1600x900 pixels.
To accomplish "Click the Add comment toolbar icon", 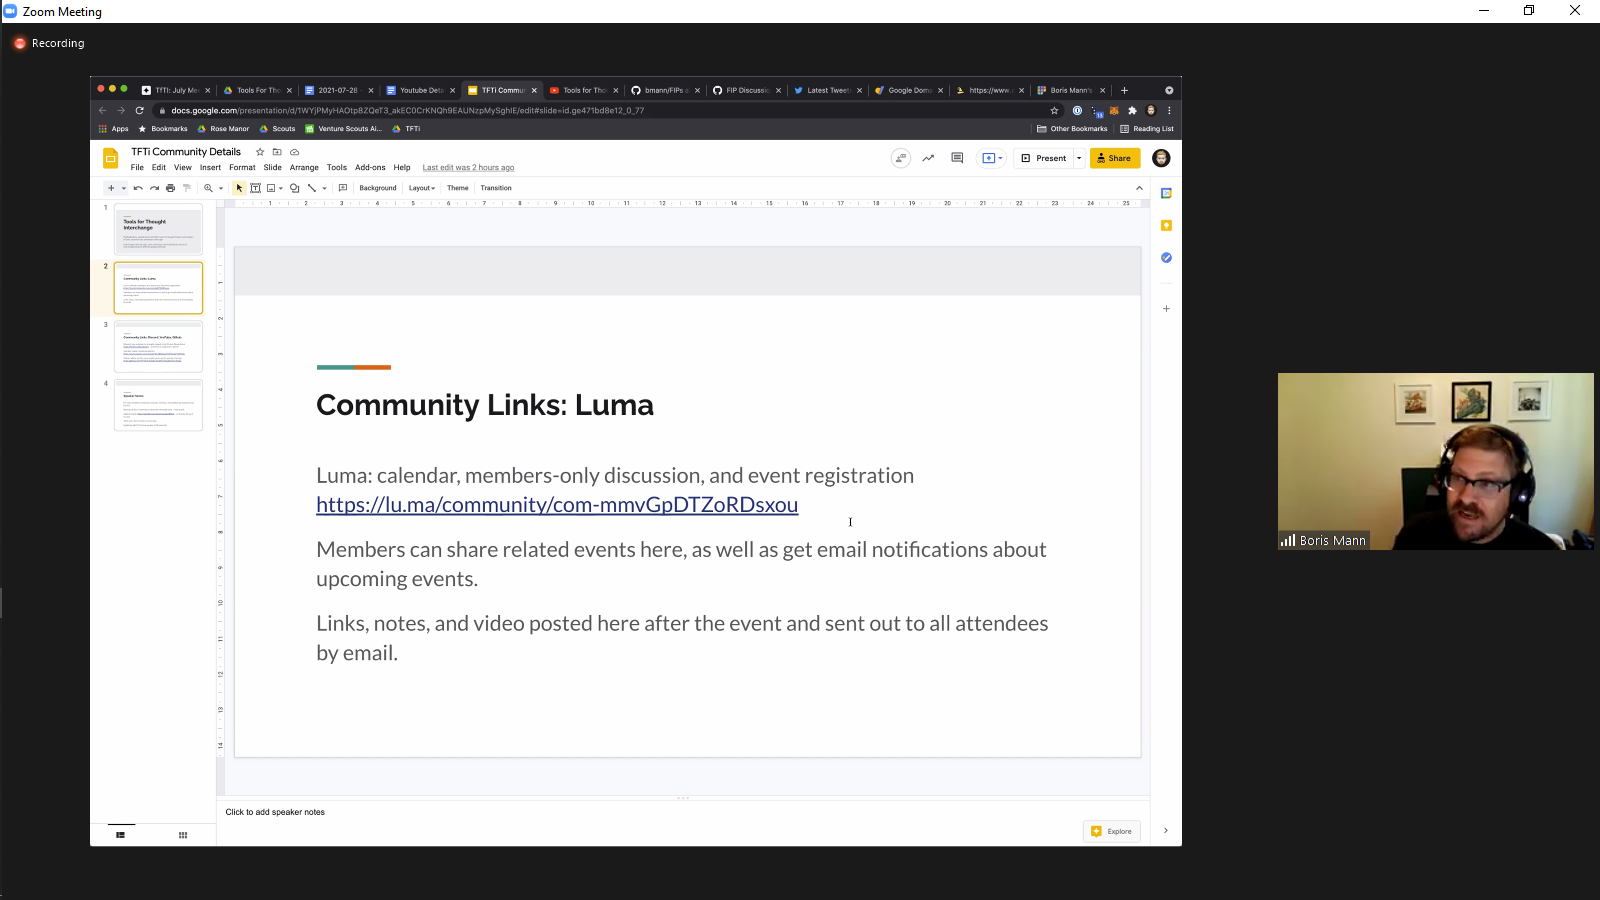I will [x=343, y=188].
